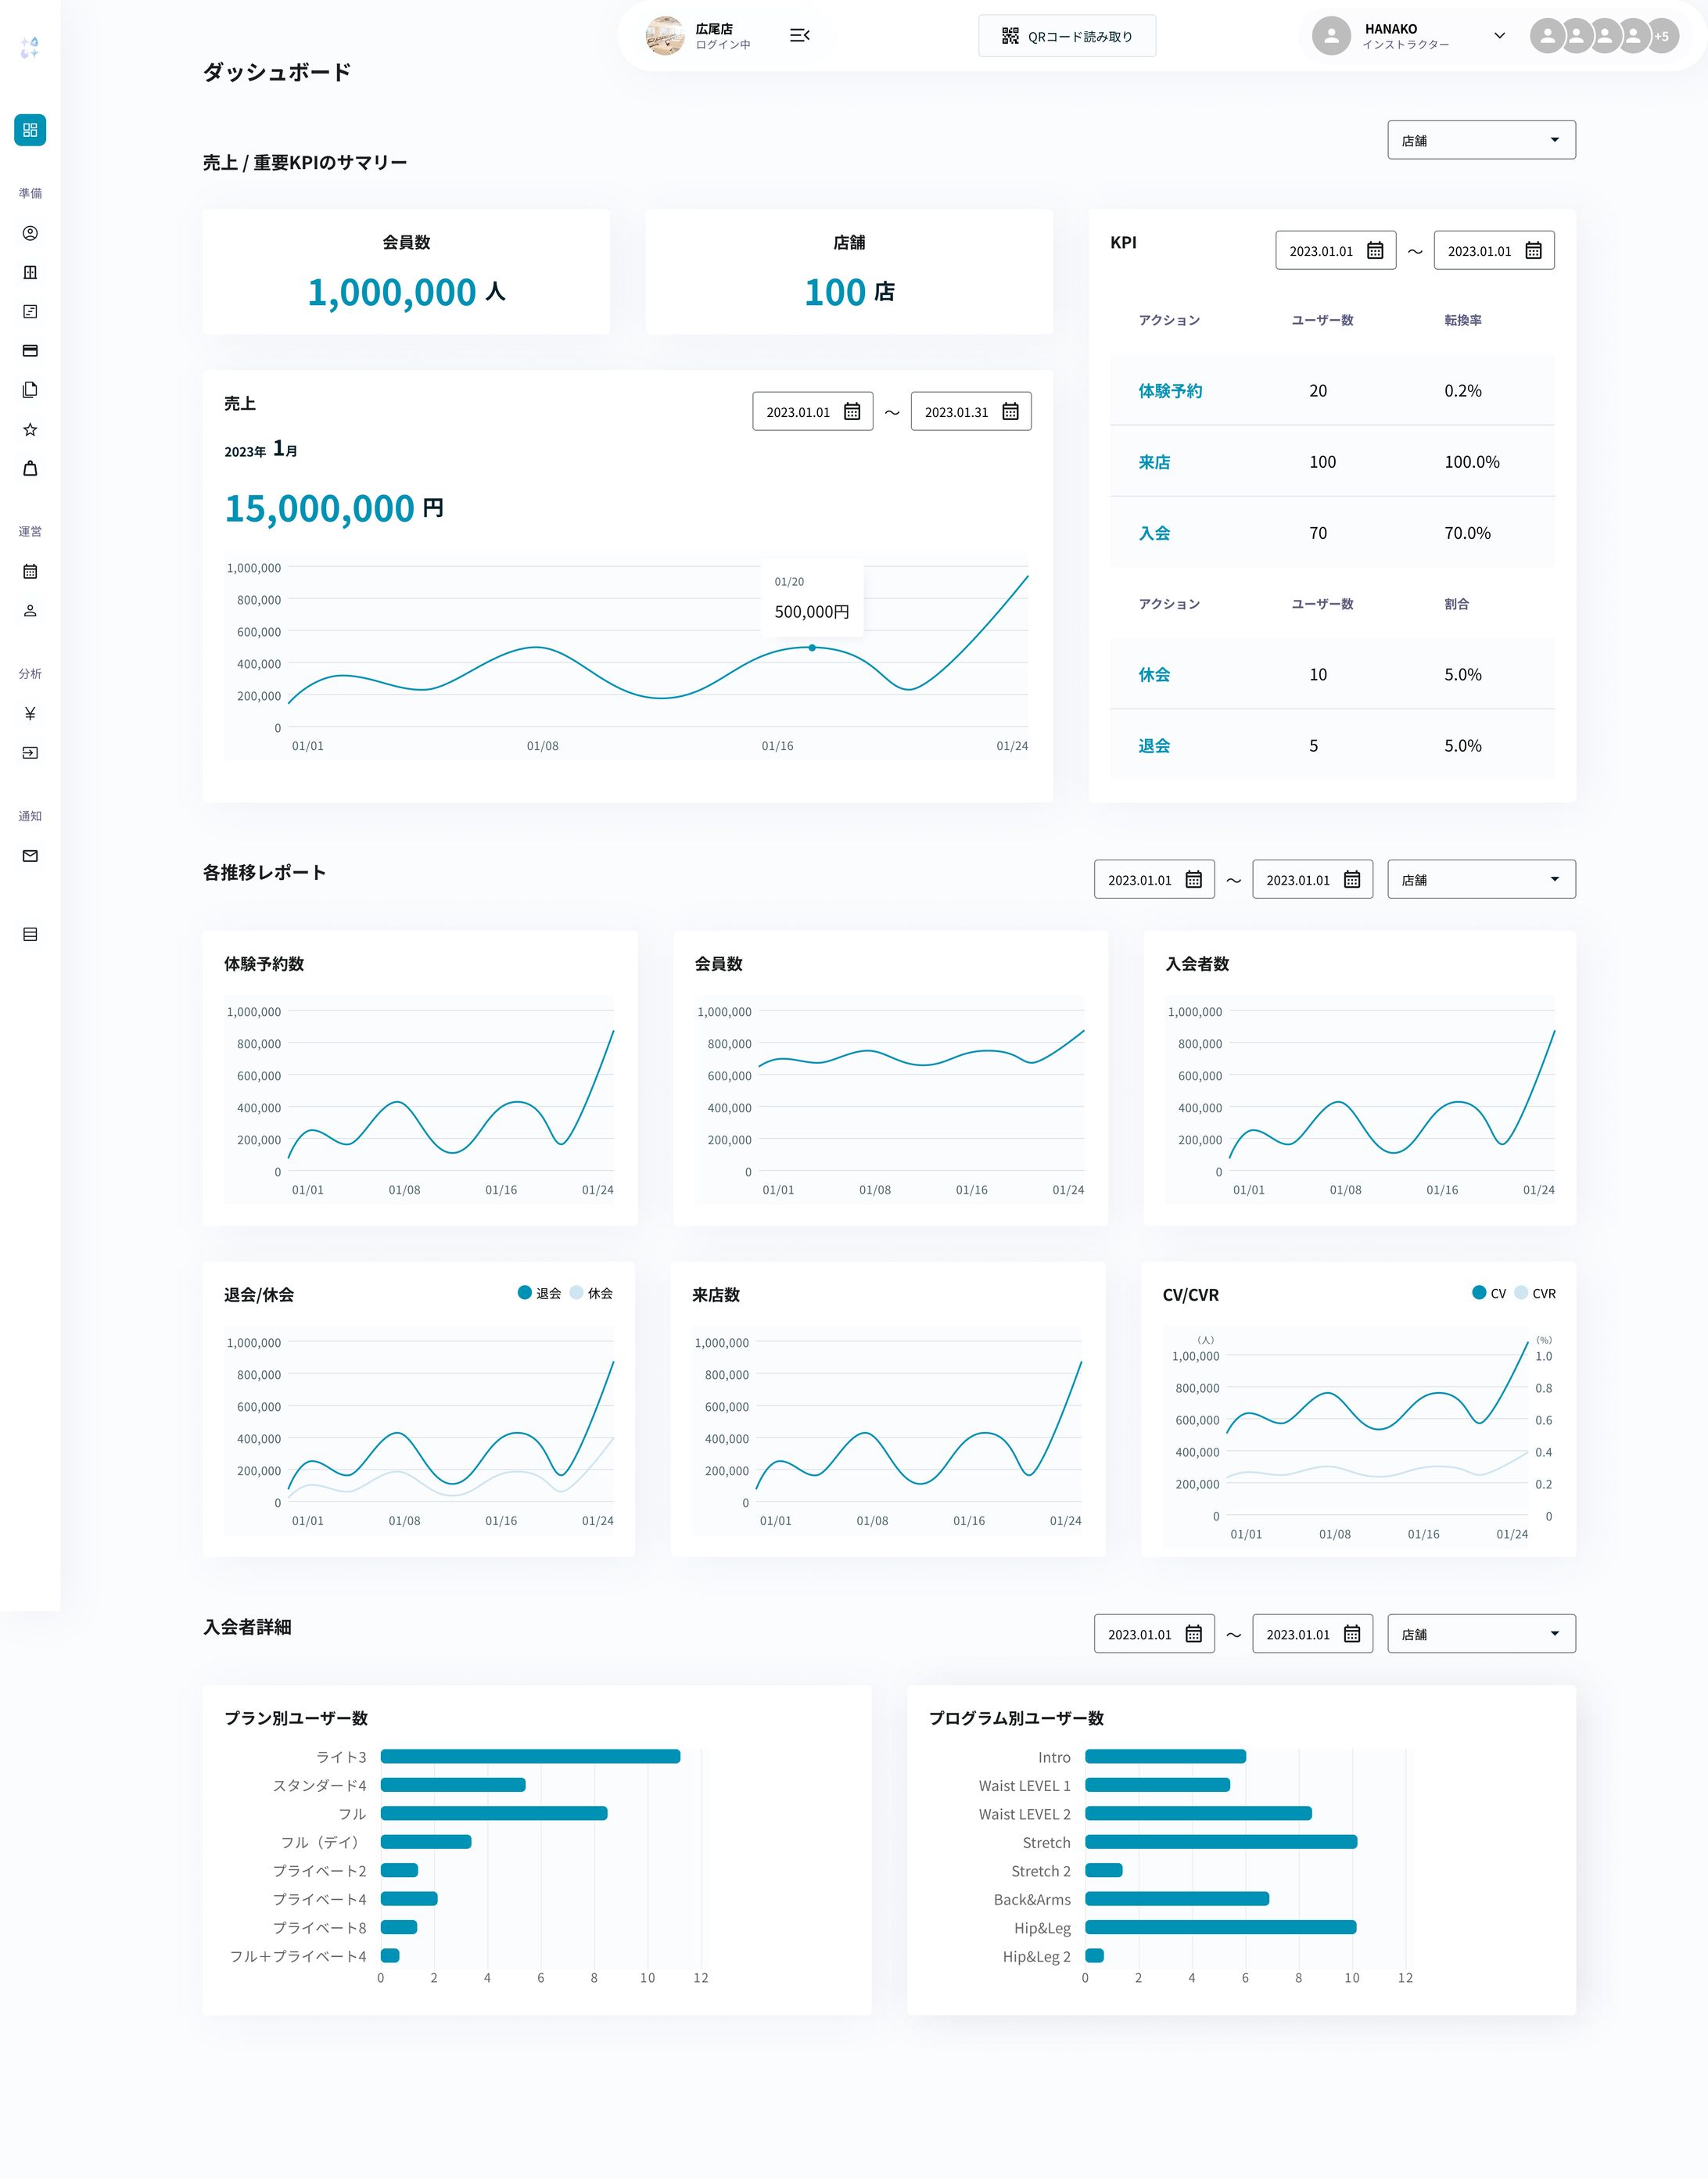1708x2179 pixels.
Task: Open calendar of sales end date 2023.01.31
Action: (1010, 411)
